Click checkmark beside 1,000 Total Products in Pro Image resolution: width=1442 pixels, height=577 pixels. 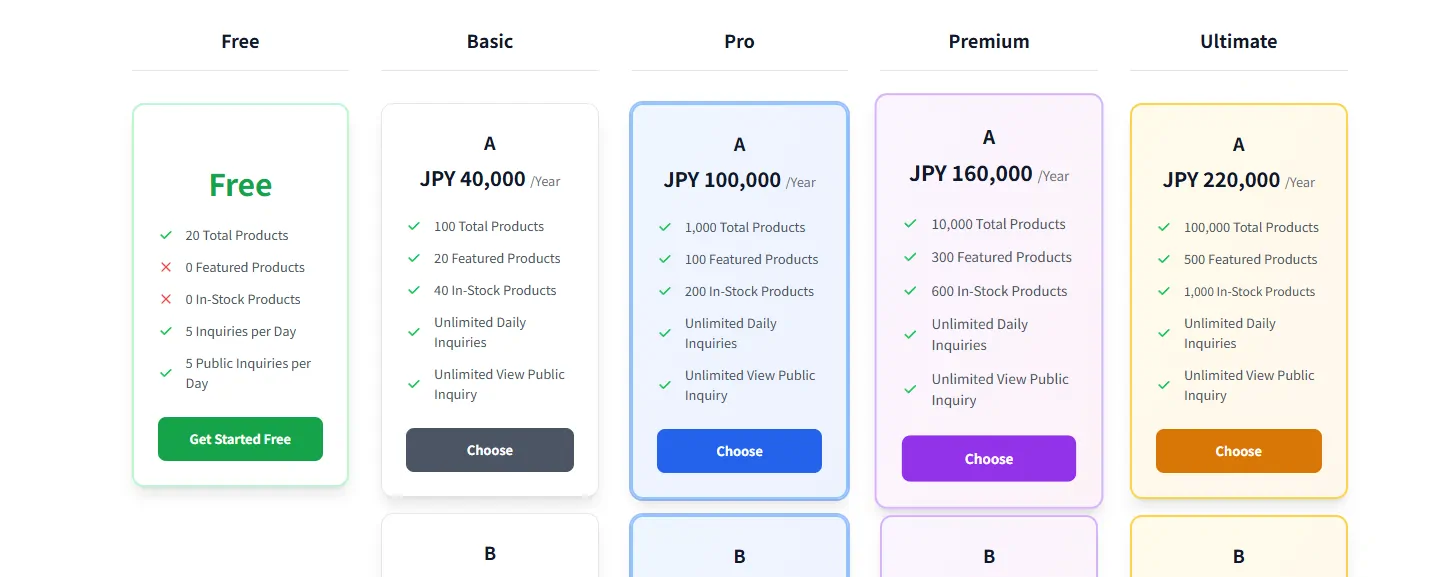[665, 227]
